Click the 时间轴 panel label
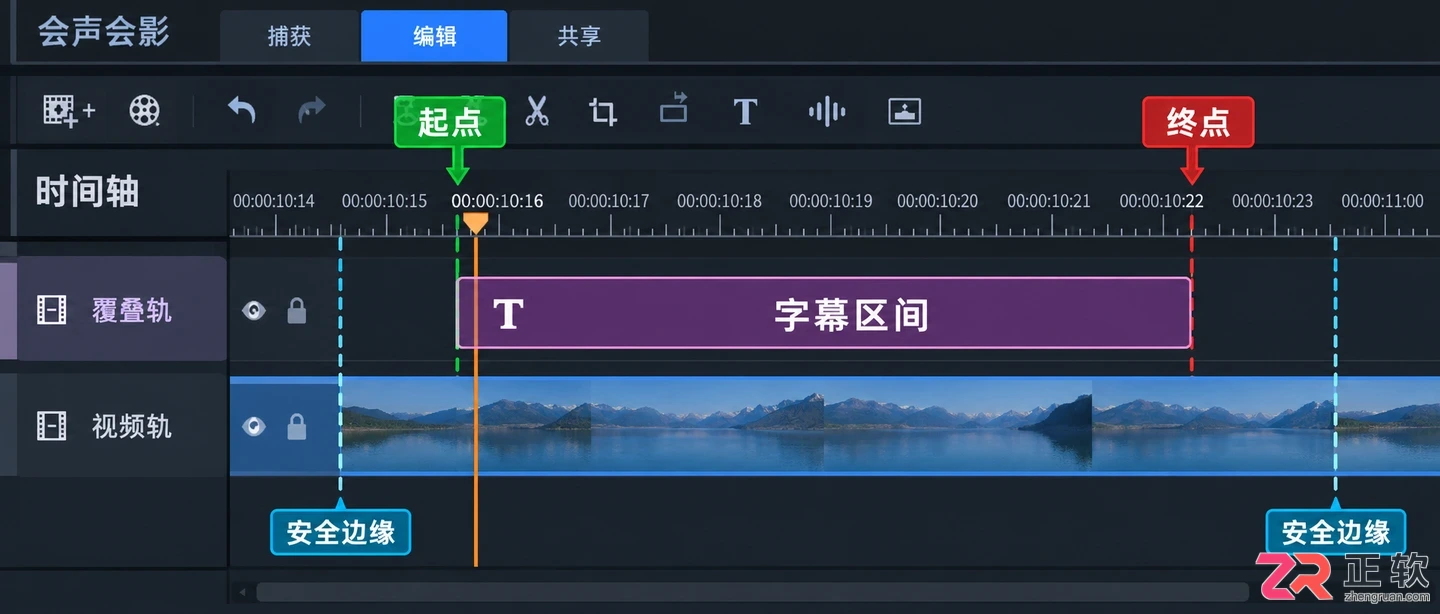Screen dimensions: 1440x614 [87, 191]
